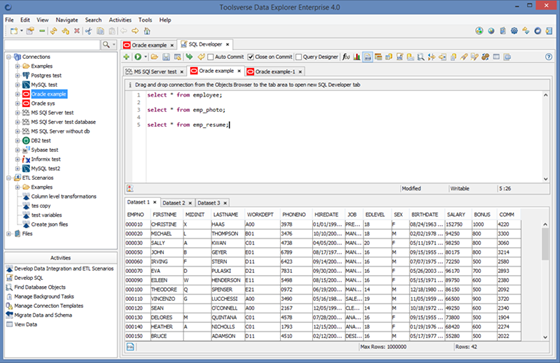Expand the Files tree node
560x363 pixels.
click(9, 234)
